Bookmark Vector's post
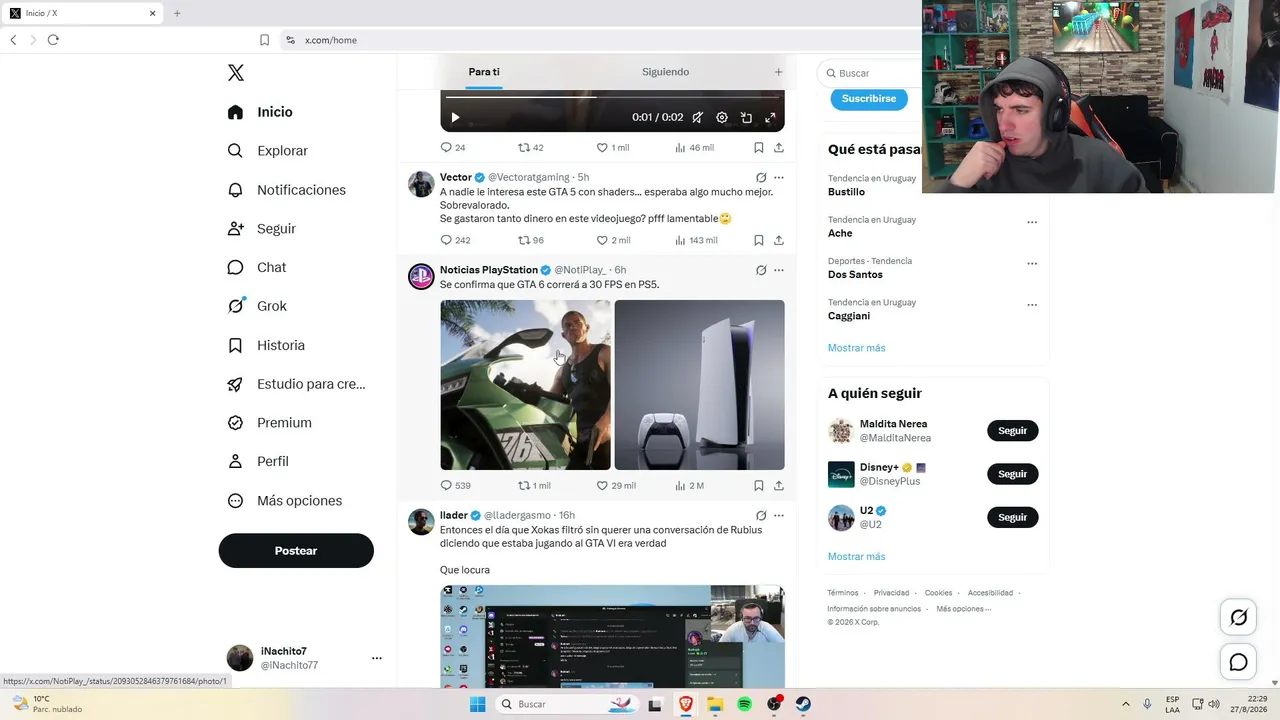Viewport: 1280px width, 720px height. (759, 240)
